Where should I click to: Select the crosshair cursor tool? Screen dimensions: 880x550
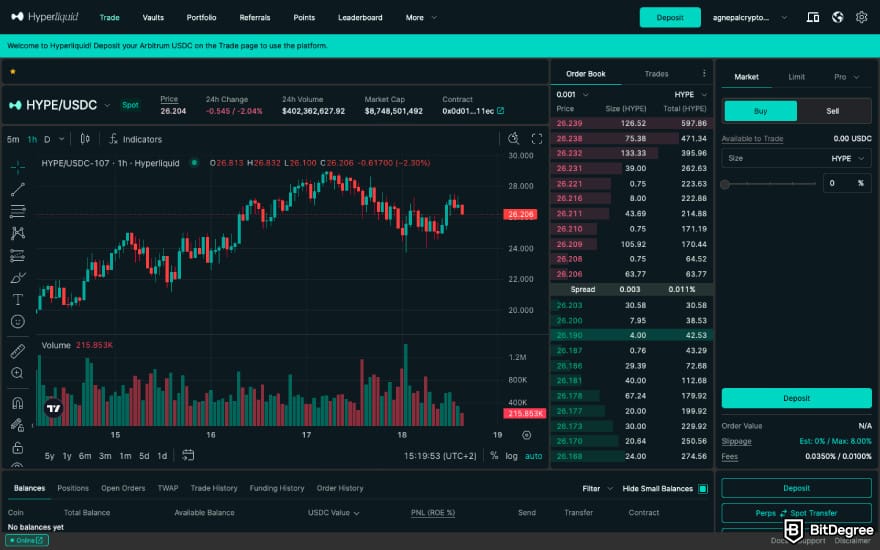18,167
